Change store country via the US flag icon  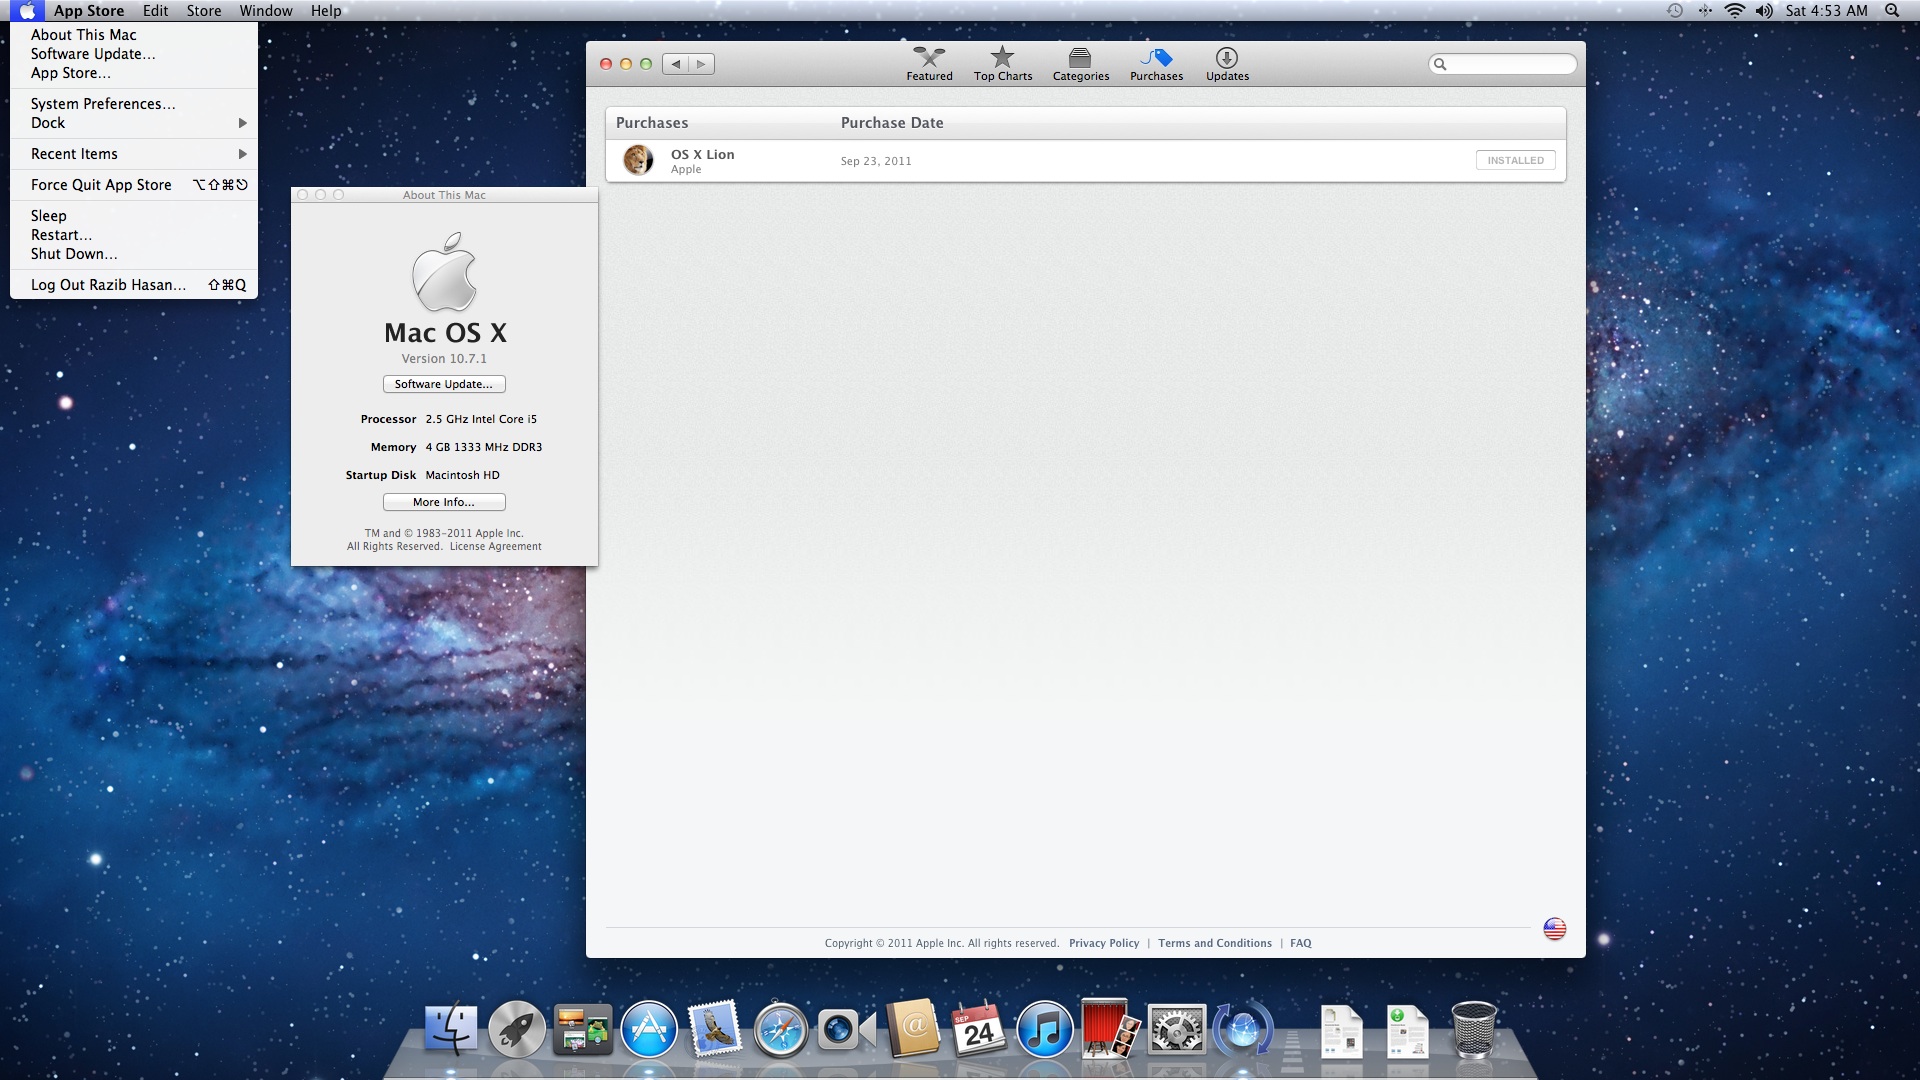(x=1554, y=929)
